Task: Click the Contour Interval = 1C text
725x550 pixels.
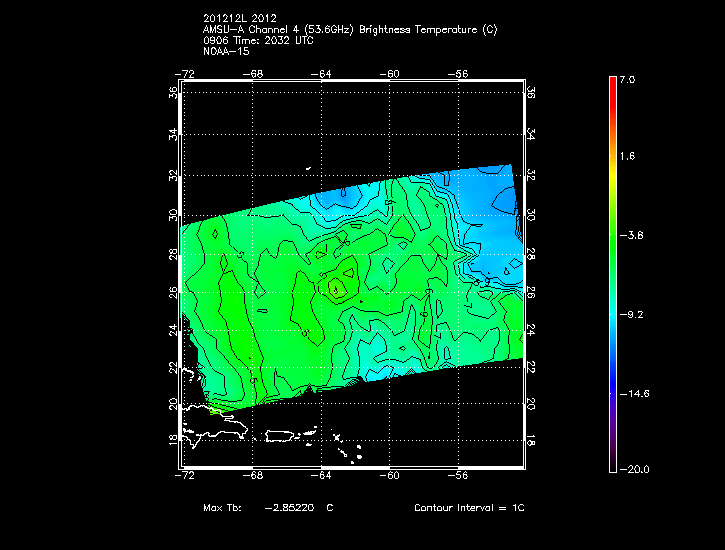Action: pos(469,508)
